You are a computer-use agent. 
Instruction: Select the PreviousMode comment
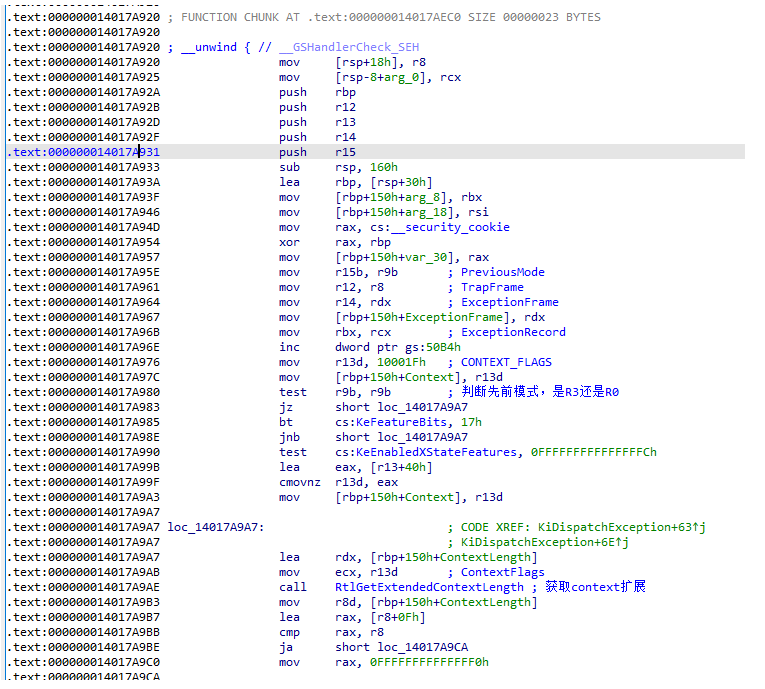(503, 272)
